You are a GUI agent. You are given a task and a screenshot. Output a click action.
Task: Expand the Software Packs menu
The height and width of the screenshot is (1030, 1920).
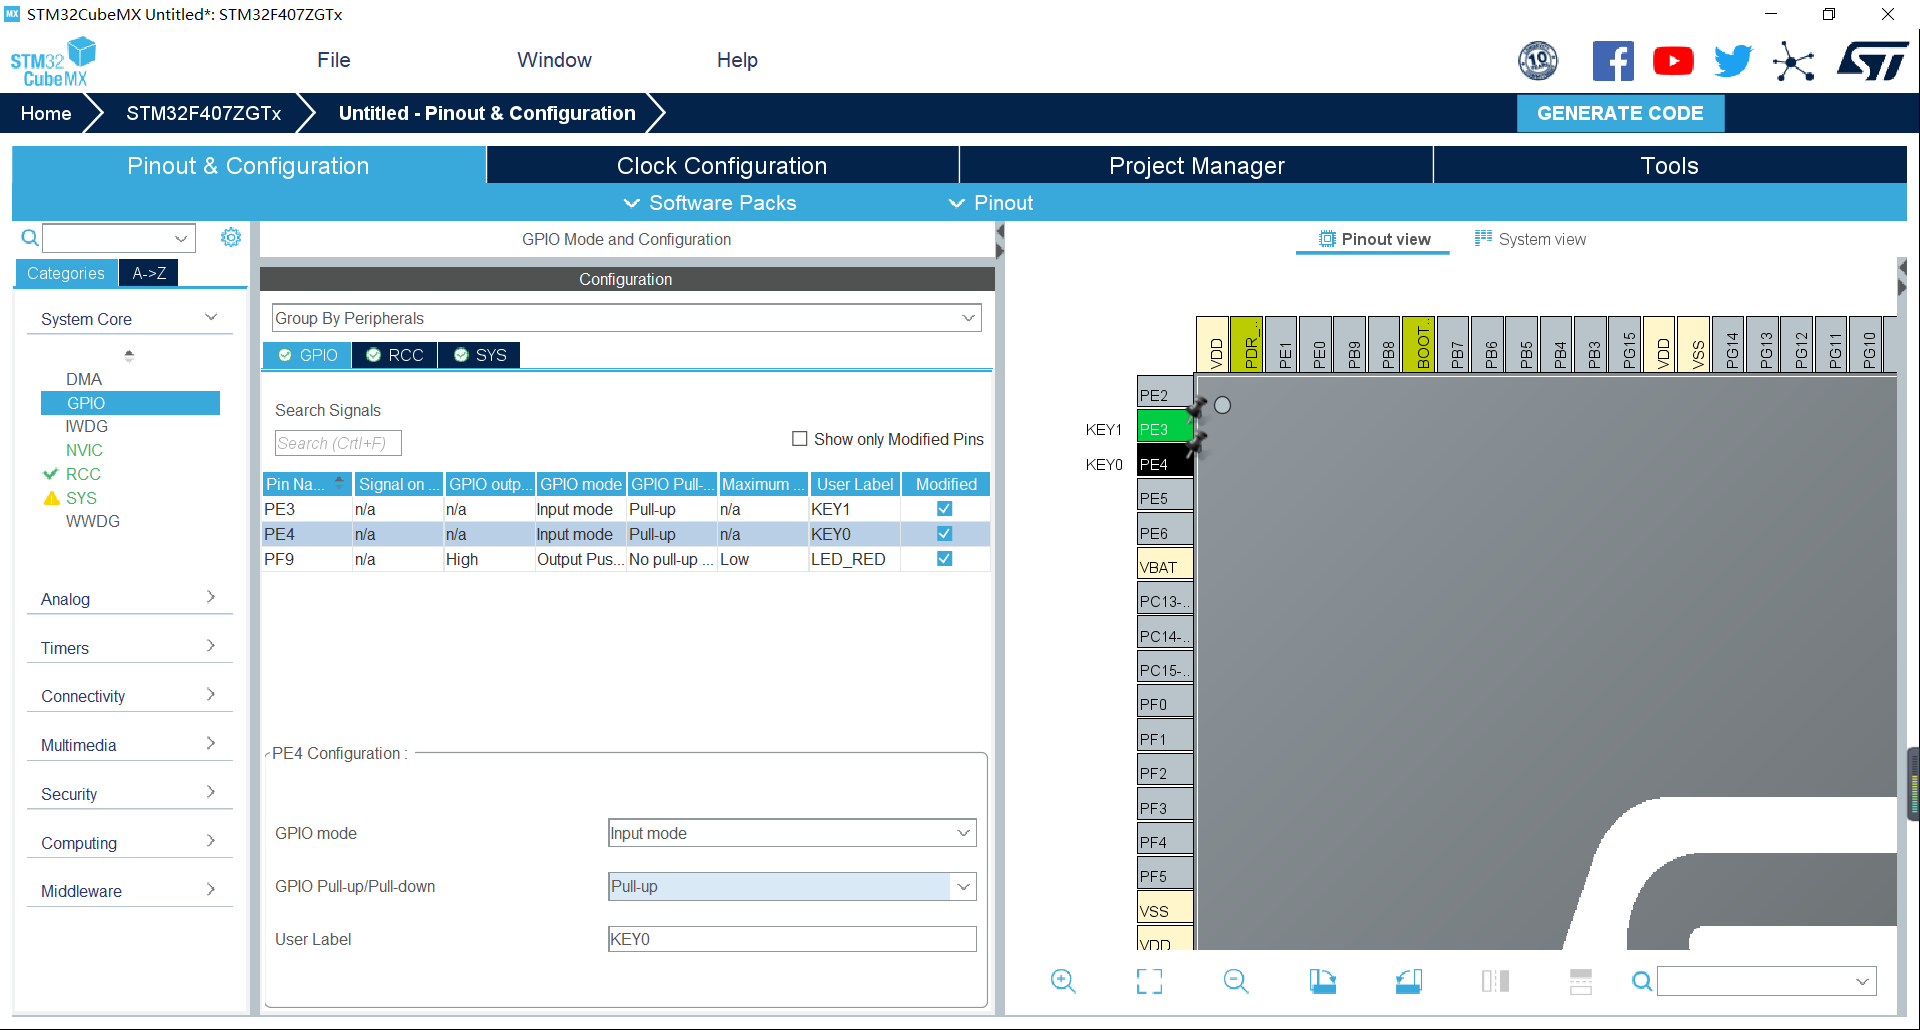coord(710,203)
